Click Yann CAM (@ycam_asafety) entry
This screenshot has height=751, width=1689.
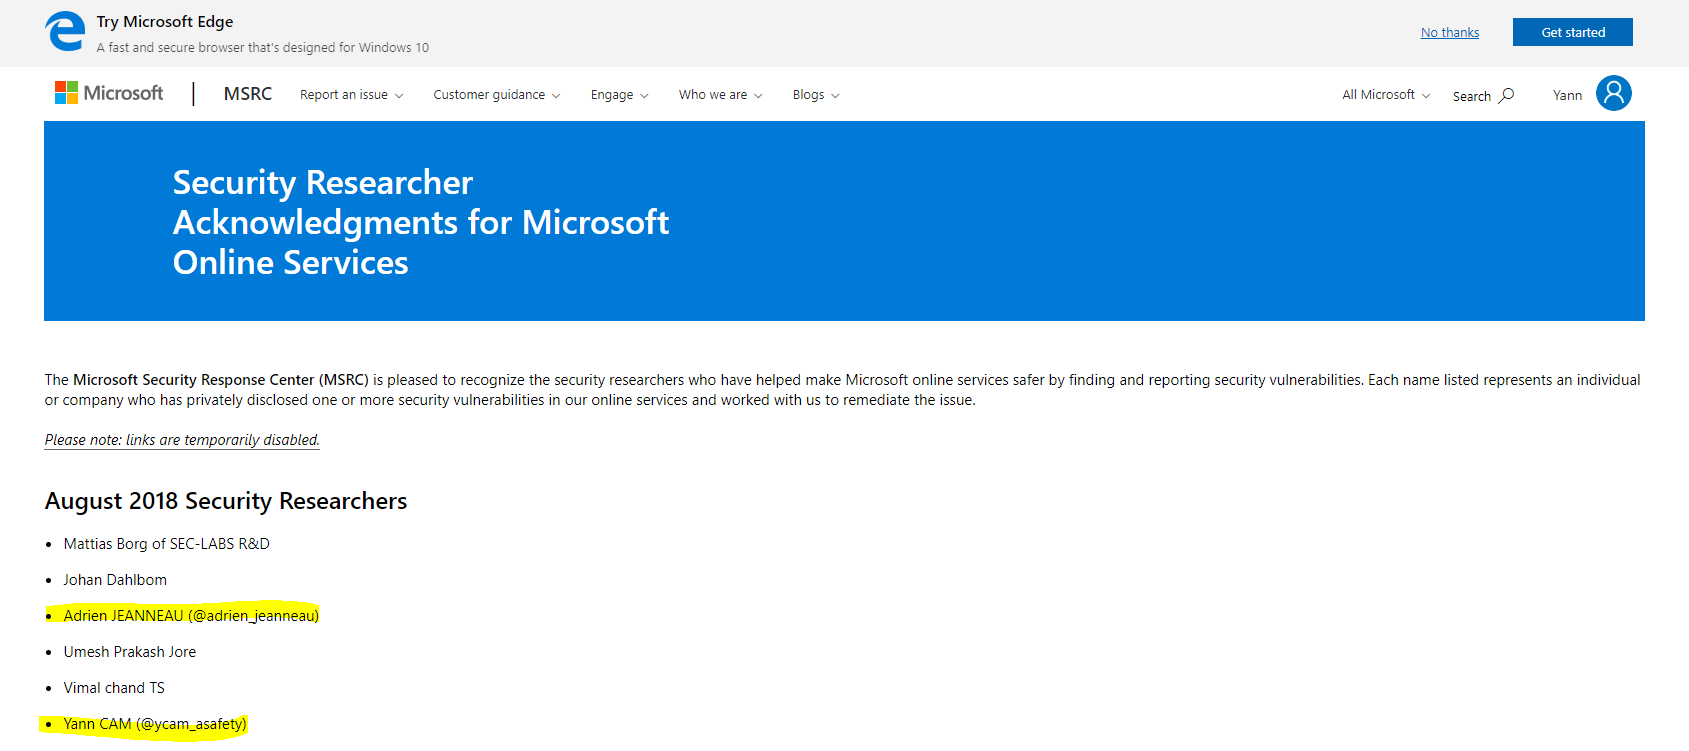[x=155, y=724]
